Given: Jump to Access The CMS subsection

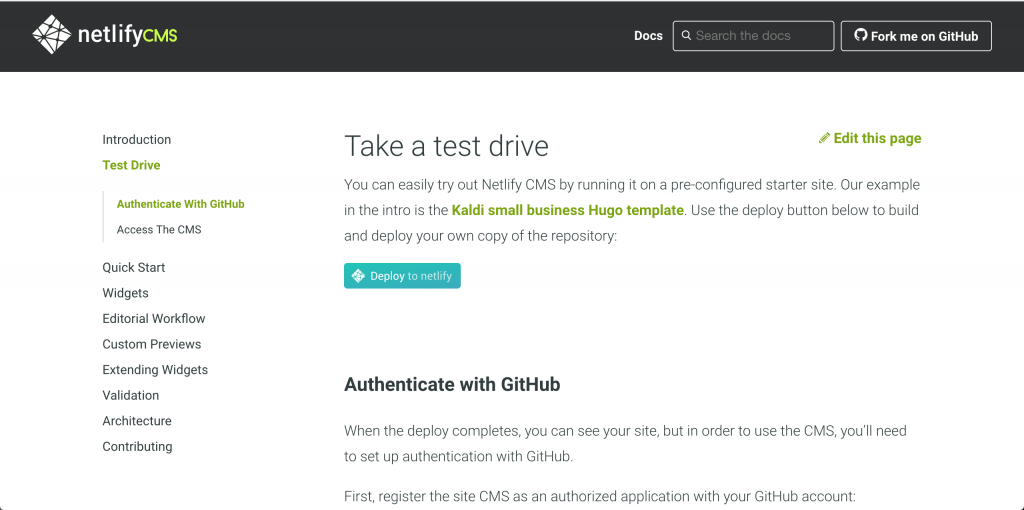Looking at the screenshot, I should 159,229.
